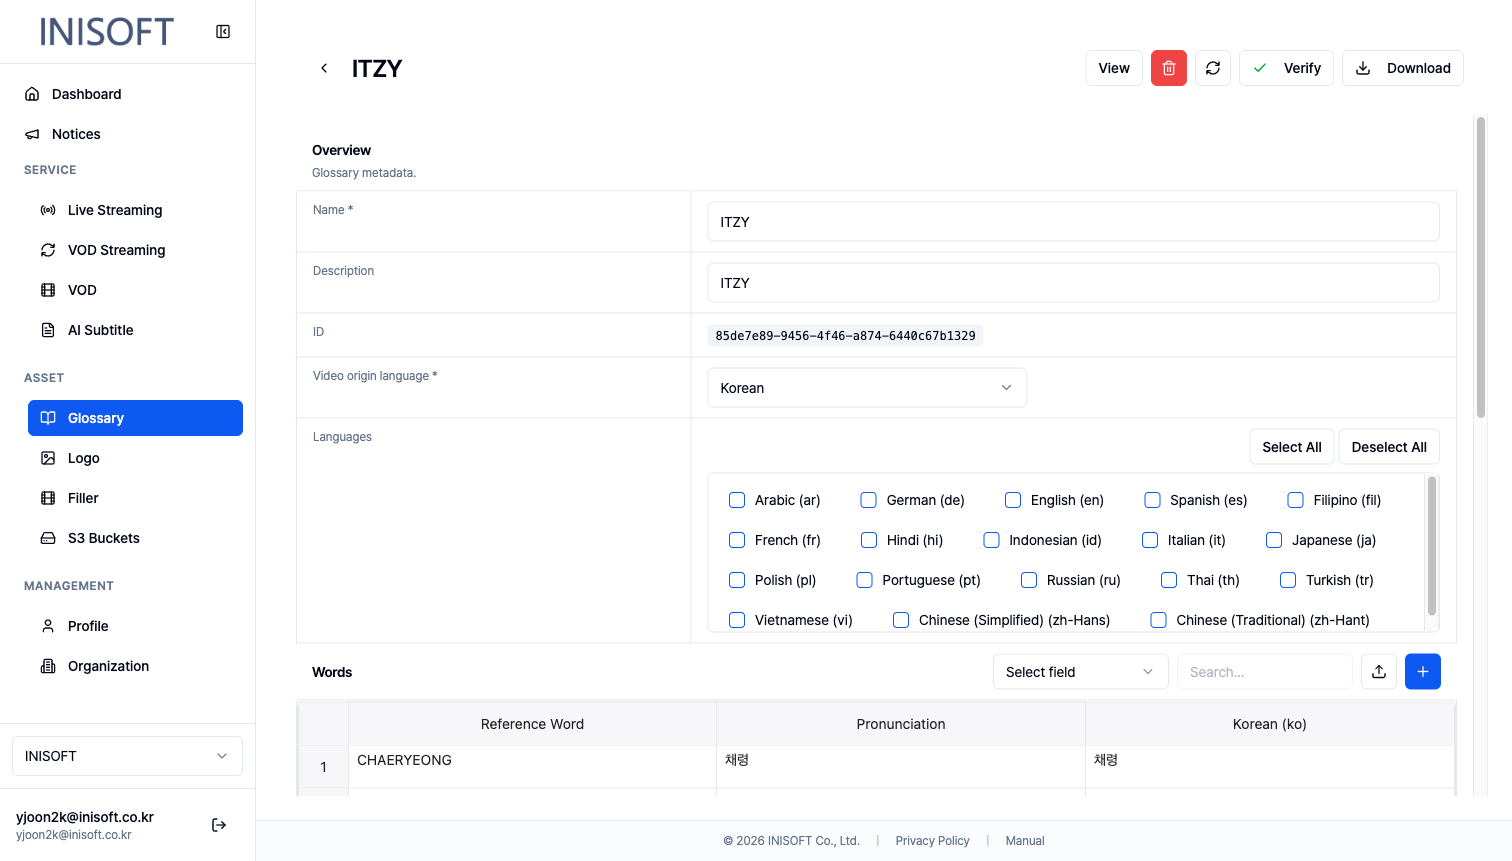
Task: Click the main page vertical scrollbar
Action: point(1481,267)
